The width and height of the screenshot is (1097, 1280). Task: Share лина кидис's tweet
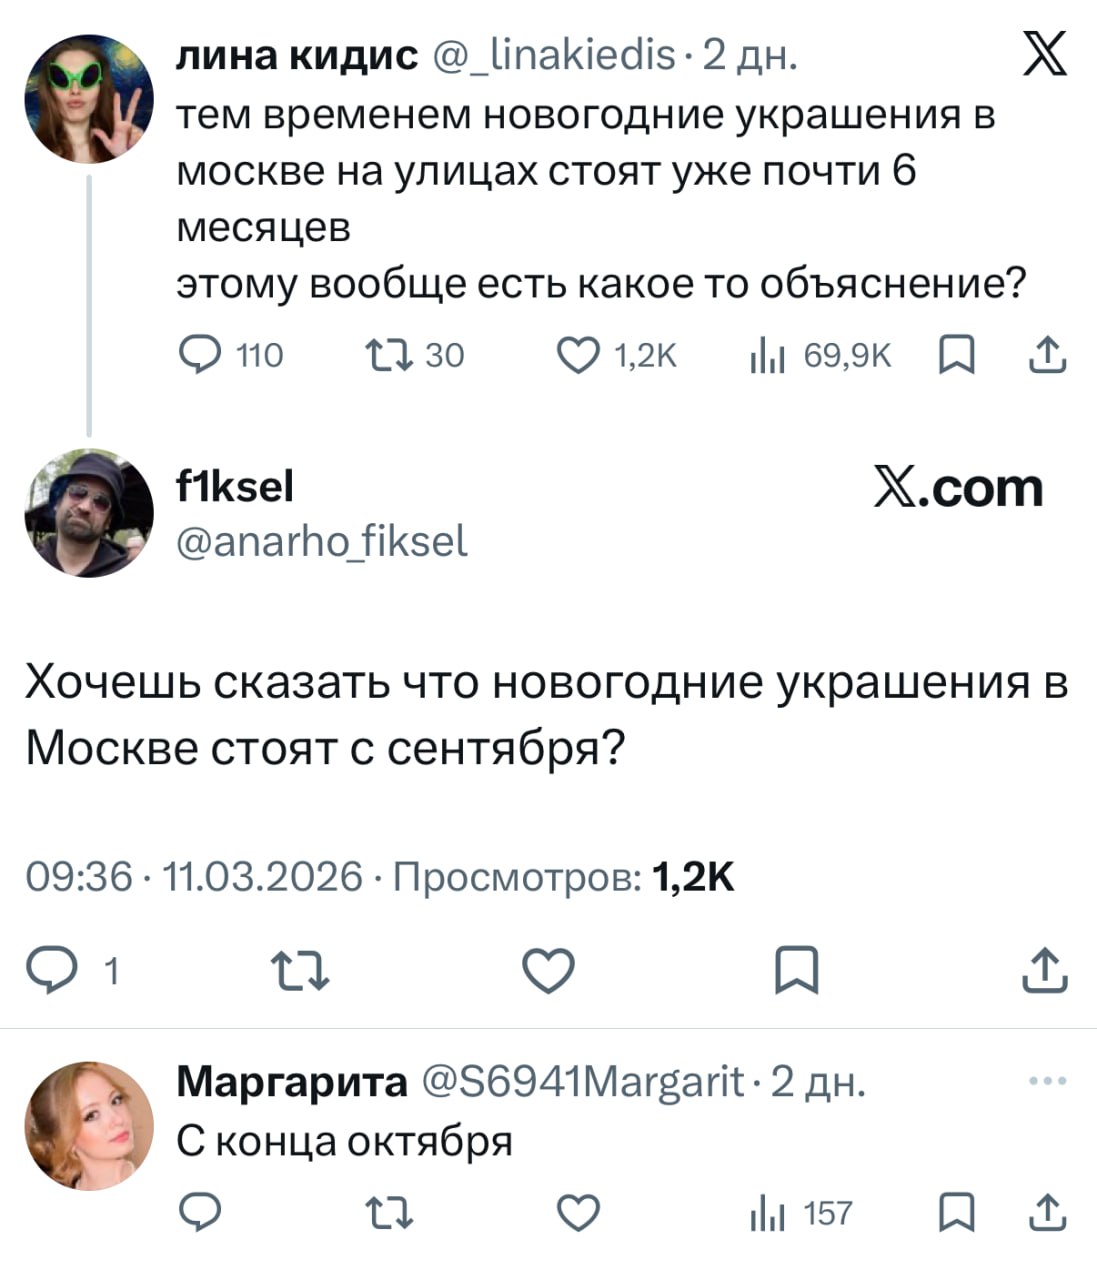pos(1045,355)
